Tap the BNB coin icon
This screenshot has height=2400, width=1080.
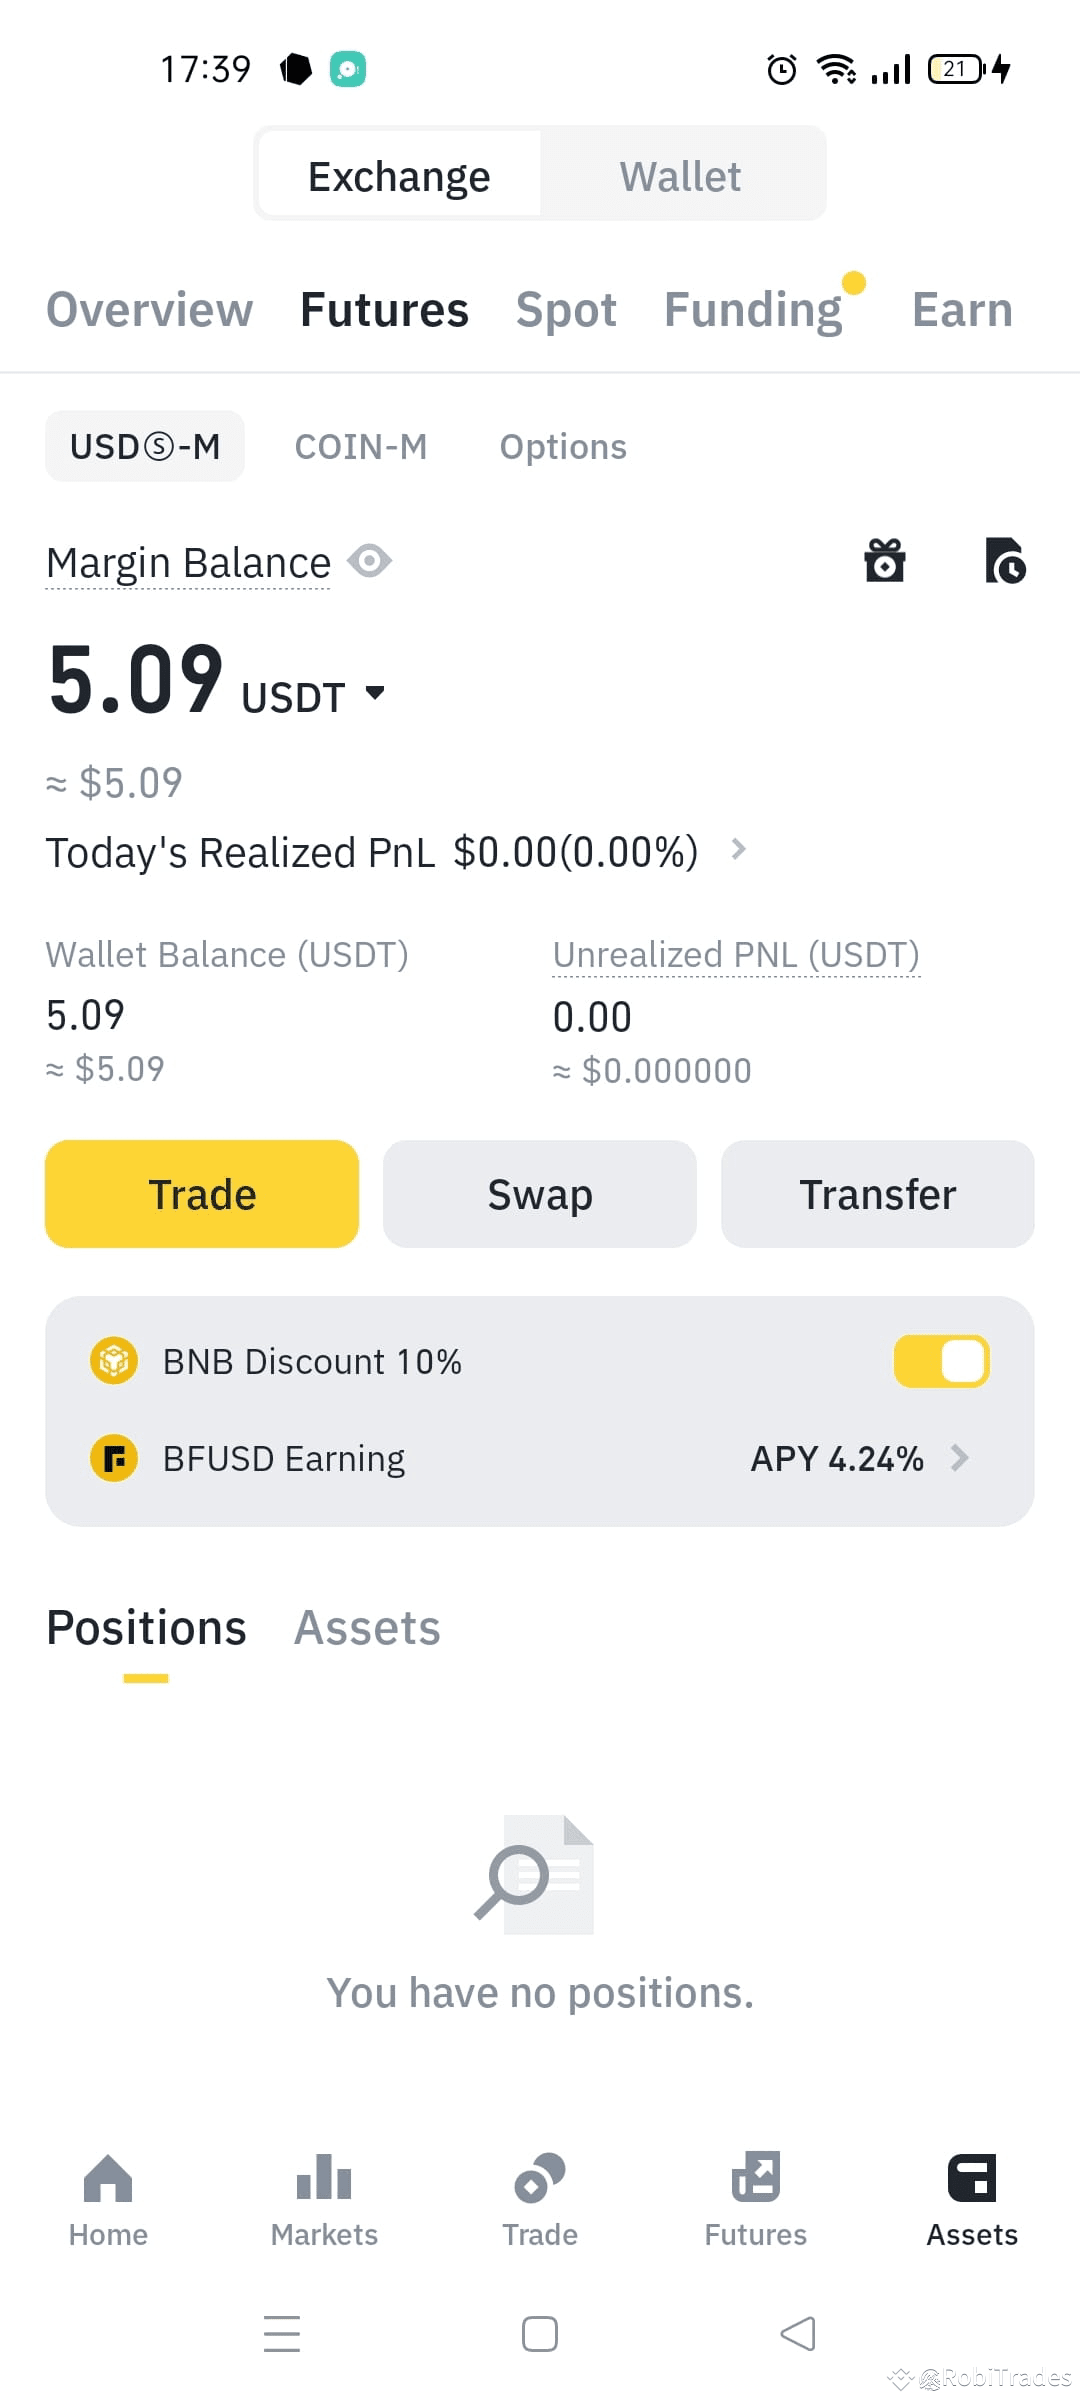click(114, 1361)
